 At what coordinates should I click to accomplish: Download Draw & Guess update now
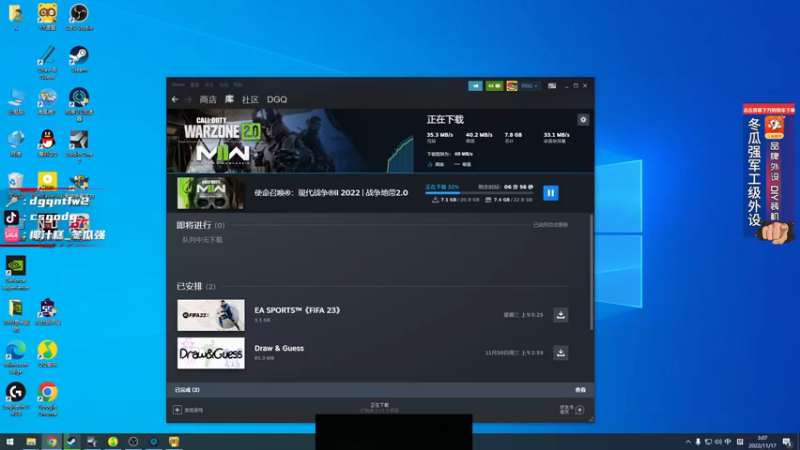(x=560, y=353)
